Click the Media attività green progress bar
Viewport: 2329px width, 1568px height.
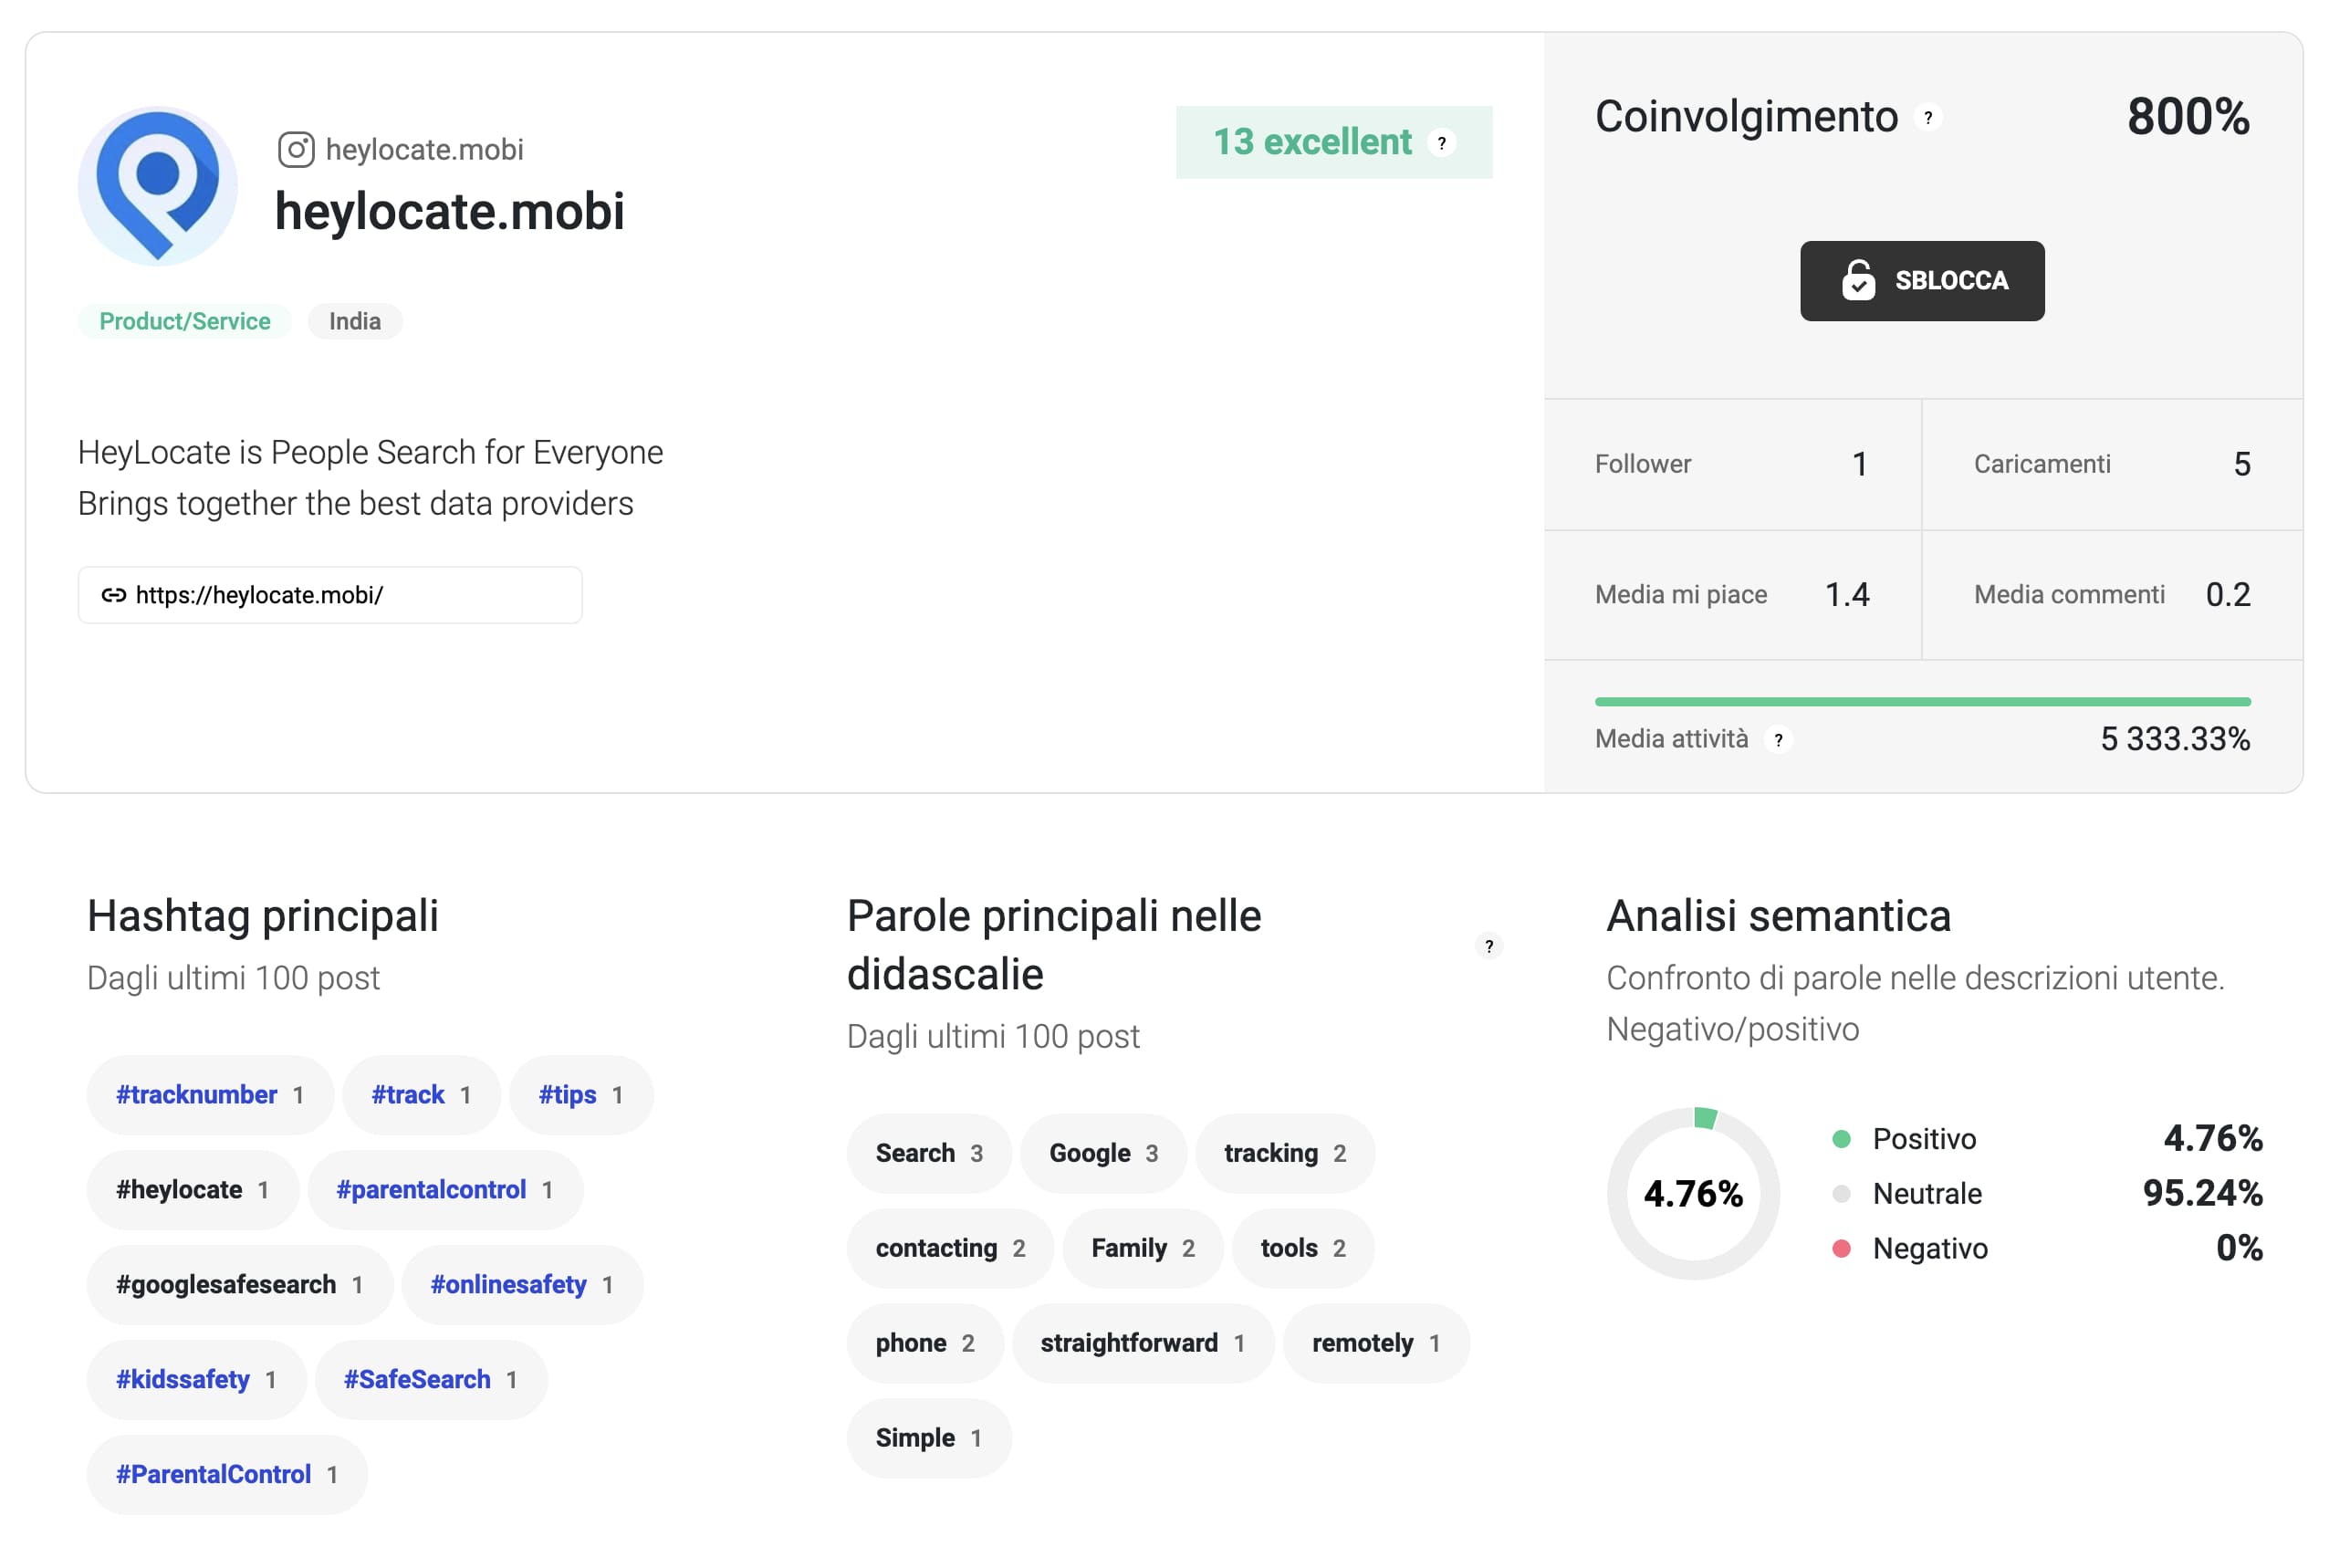pyautogui.click(x=1922, y=702)
